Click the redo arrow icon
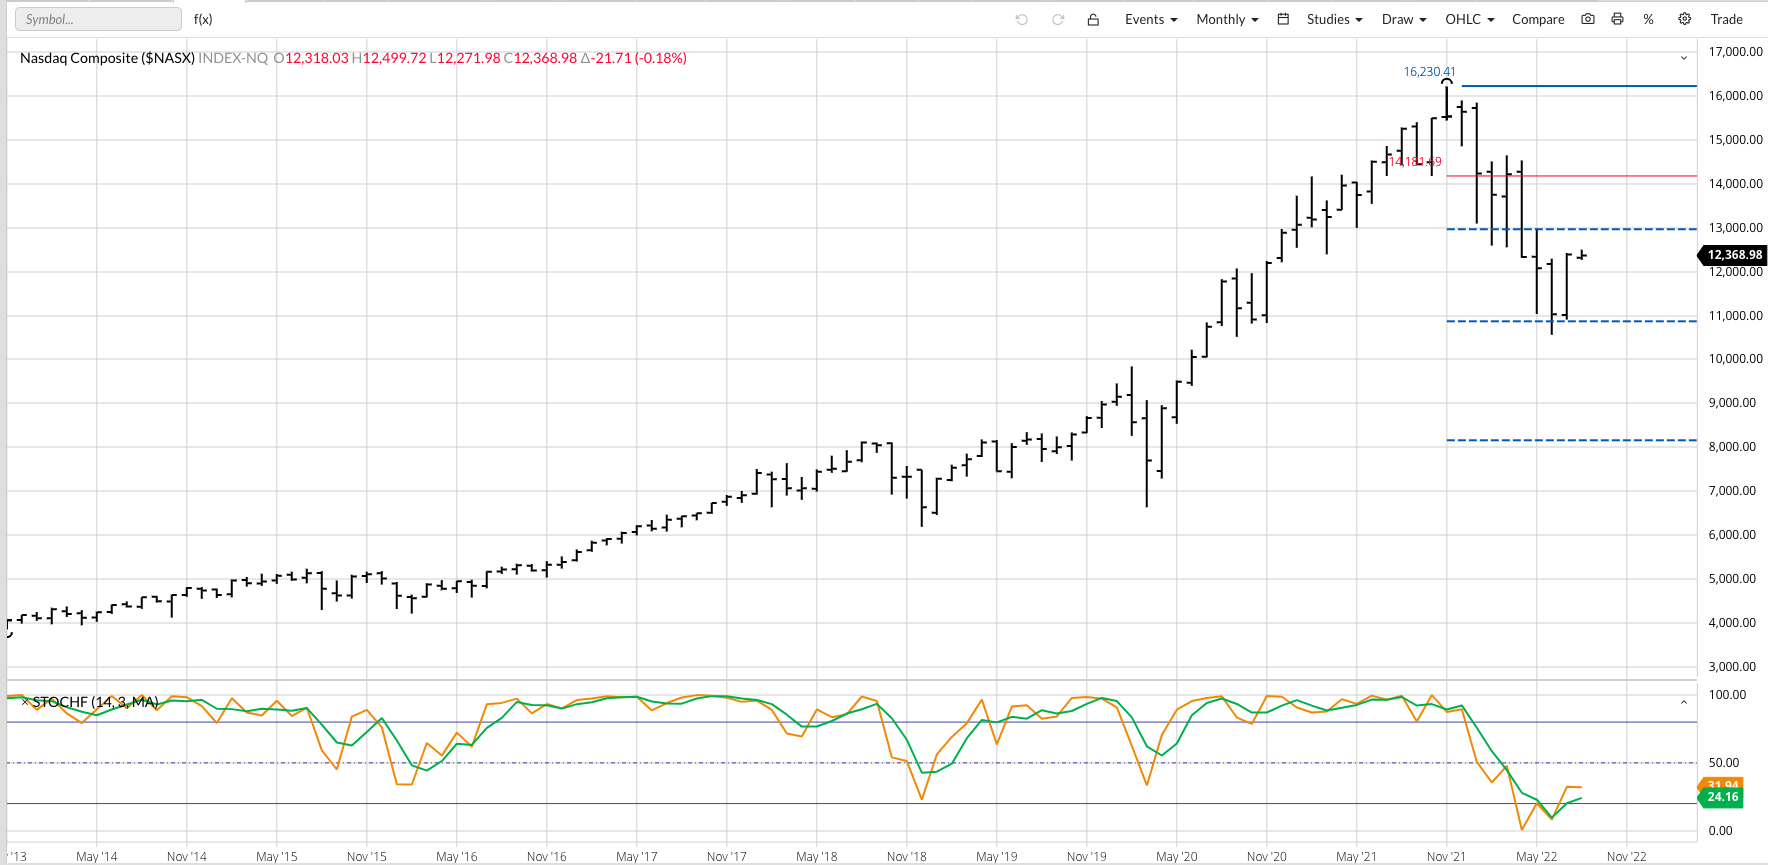1768x865 pixels. (x=1058, y=19)
